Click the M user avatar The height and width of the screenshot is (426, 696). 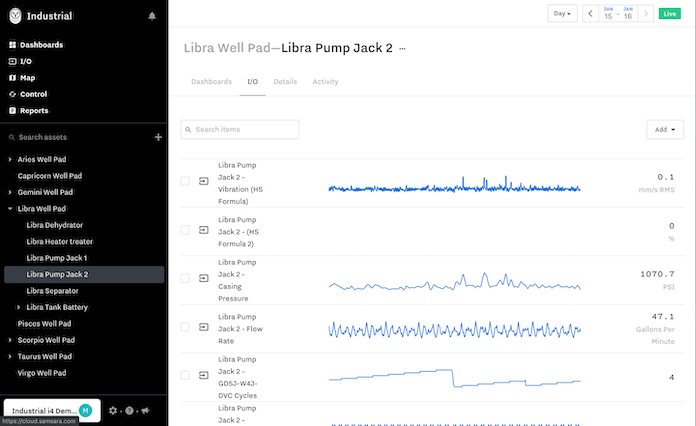point(86,410)
